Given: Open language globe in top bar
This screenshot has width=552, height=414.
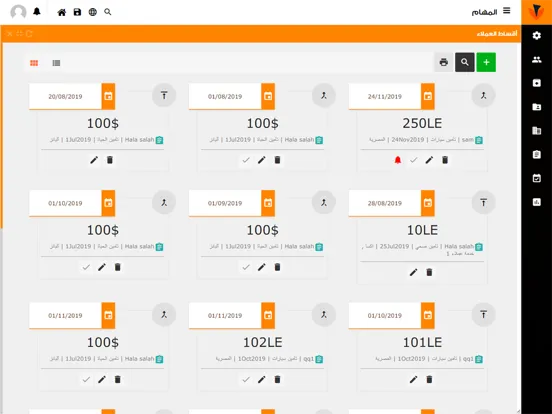Looking at the screenshot, I should tap(93, 12).
